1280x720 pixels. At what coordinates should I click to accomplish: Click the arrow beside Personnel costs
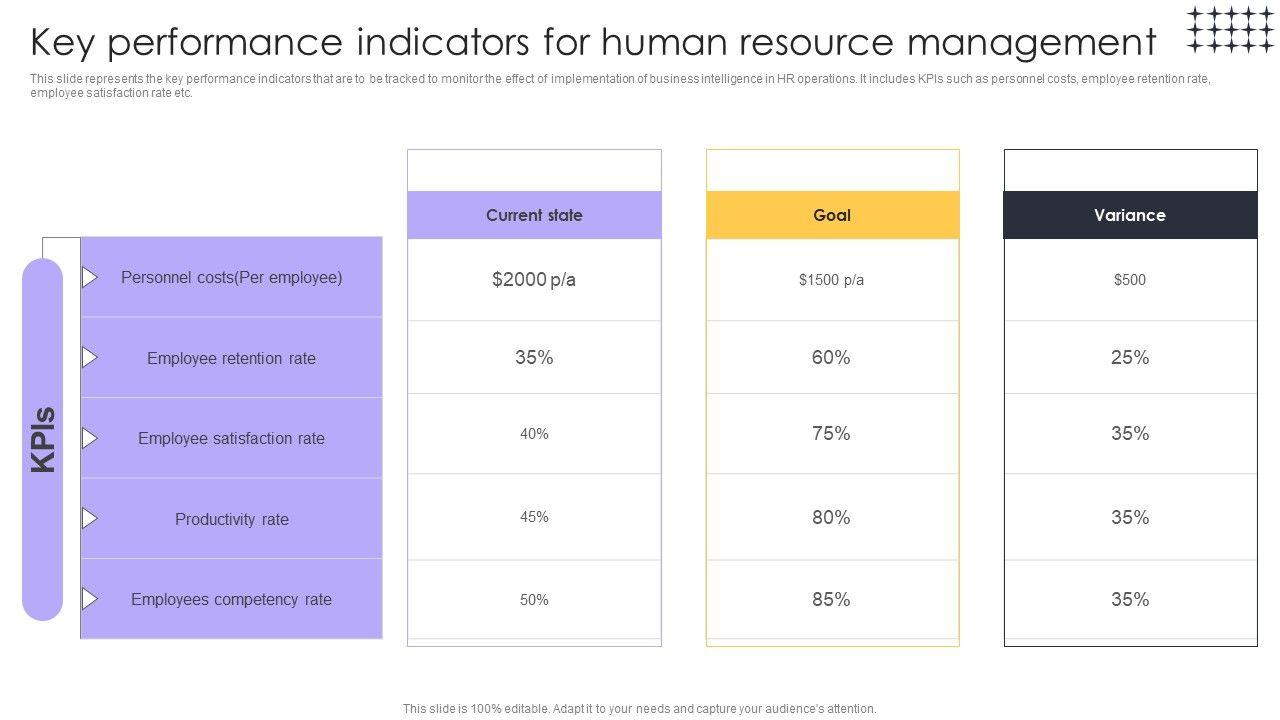[89, 277]
